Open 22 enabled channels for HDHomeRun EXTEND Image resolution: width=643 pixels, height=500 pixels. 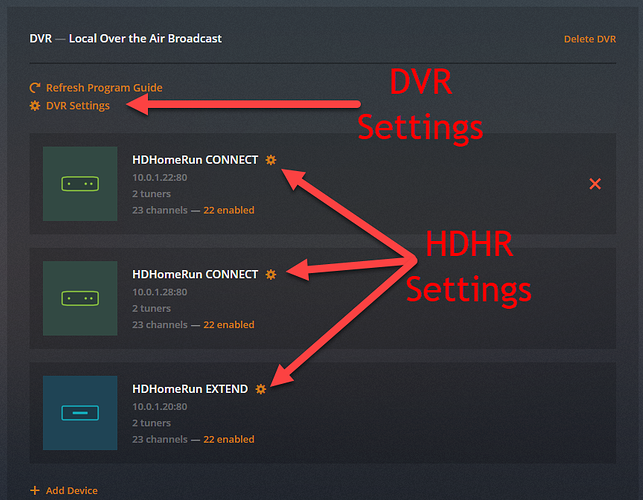(229, 439)
